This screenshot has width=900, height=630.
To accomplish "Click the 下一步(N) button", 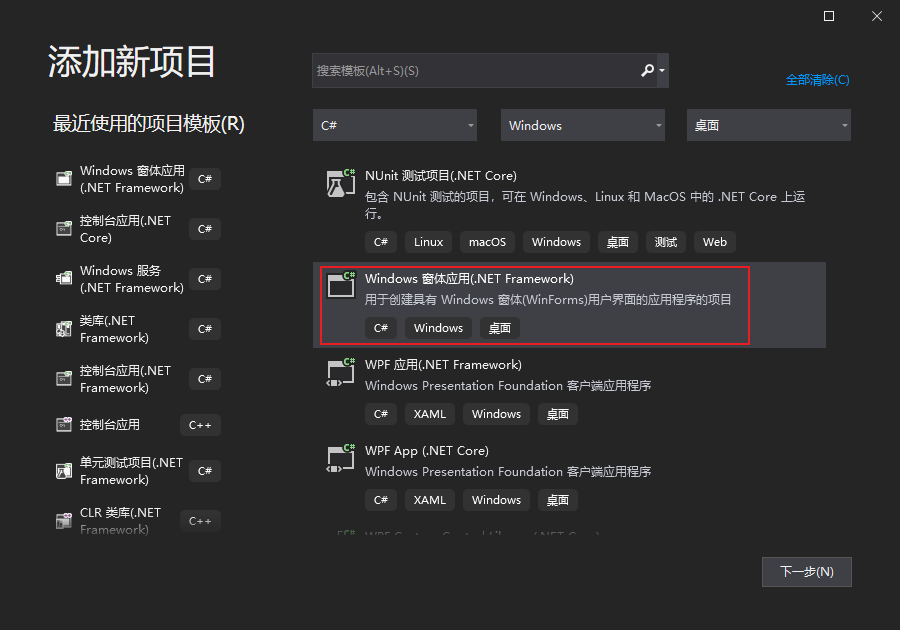I will pos(806,571).
